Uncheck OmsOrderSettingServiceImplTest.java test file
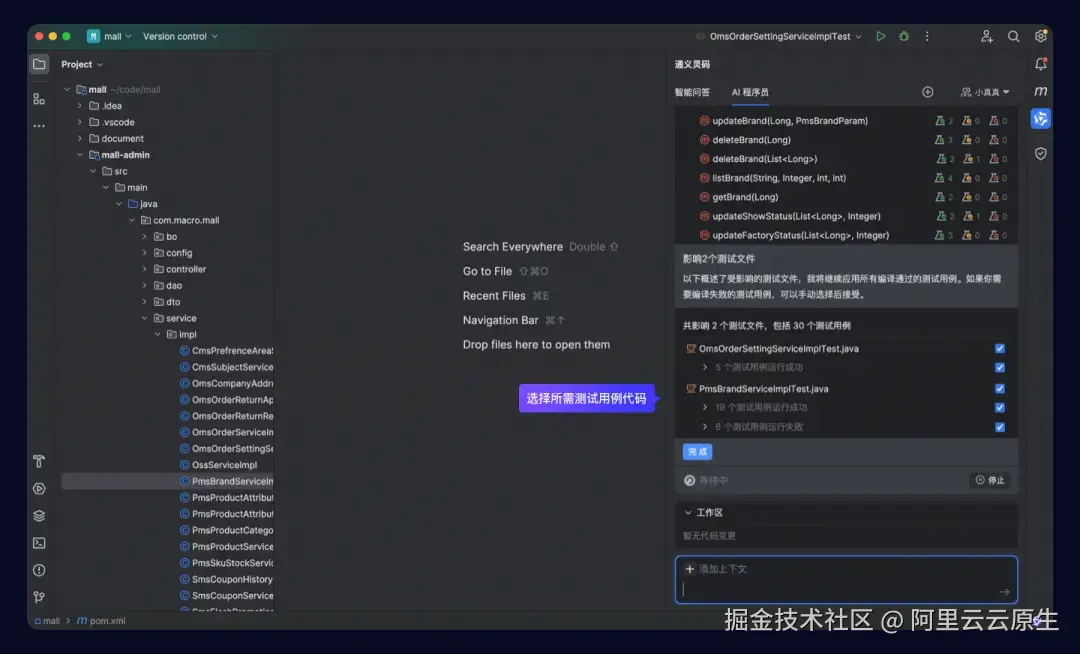This screenshot has width=1080, height=654. point(999,349)
